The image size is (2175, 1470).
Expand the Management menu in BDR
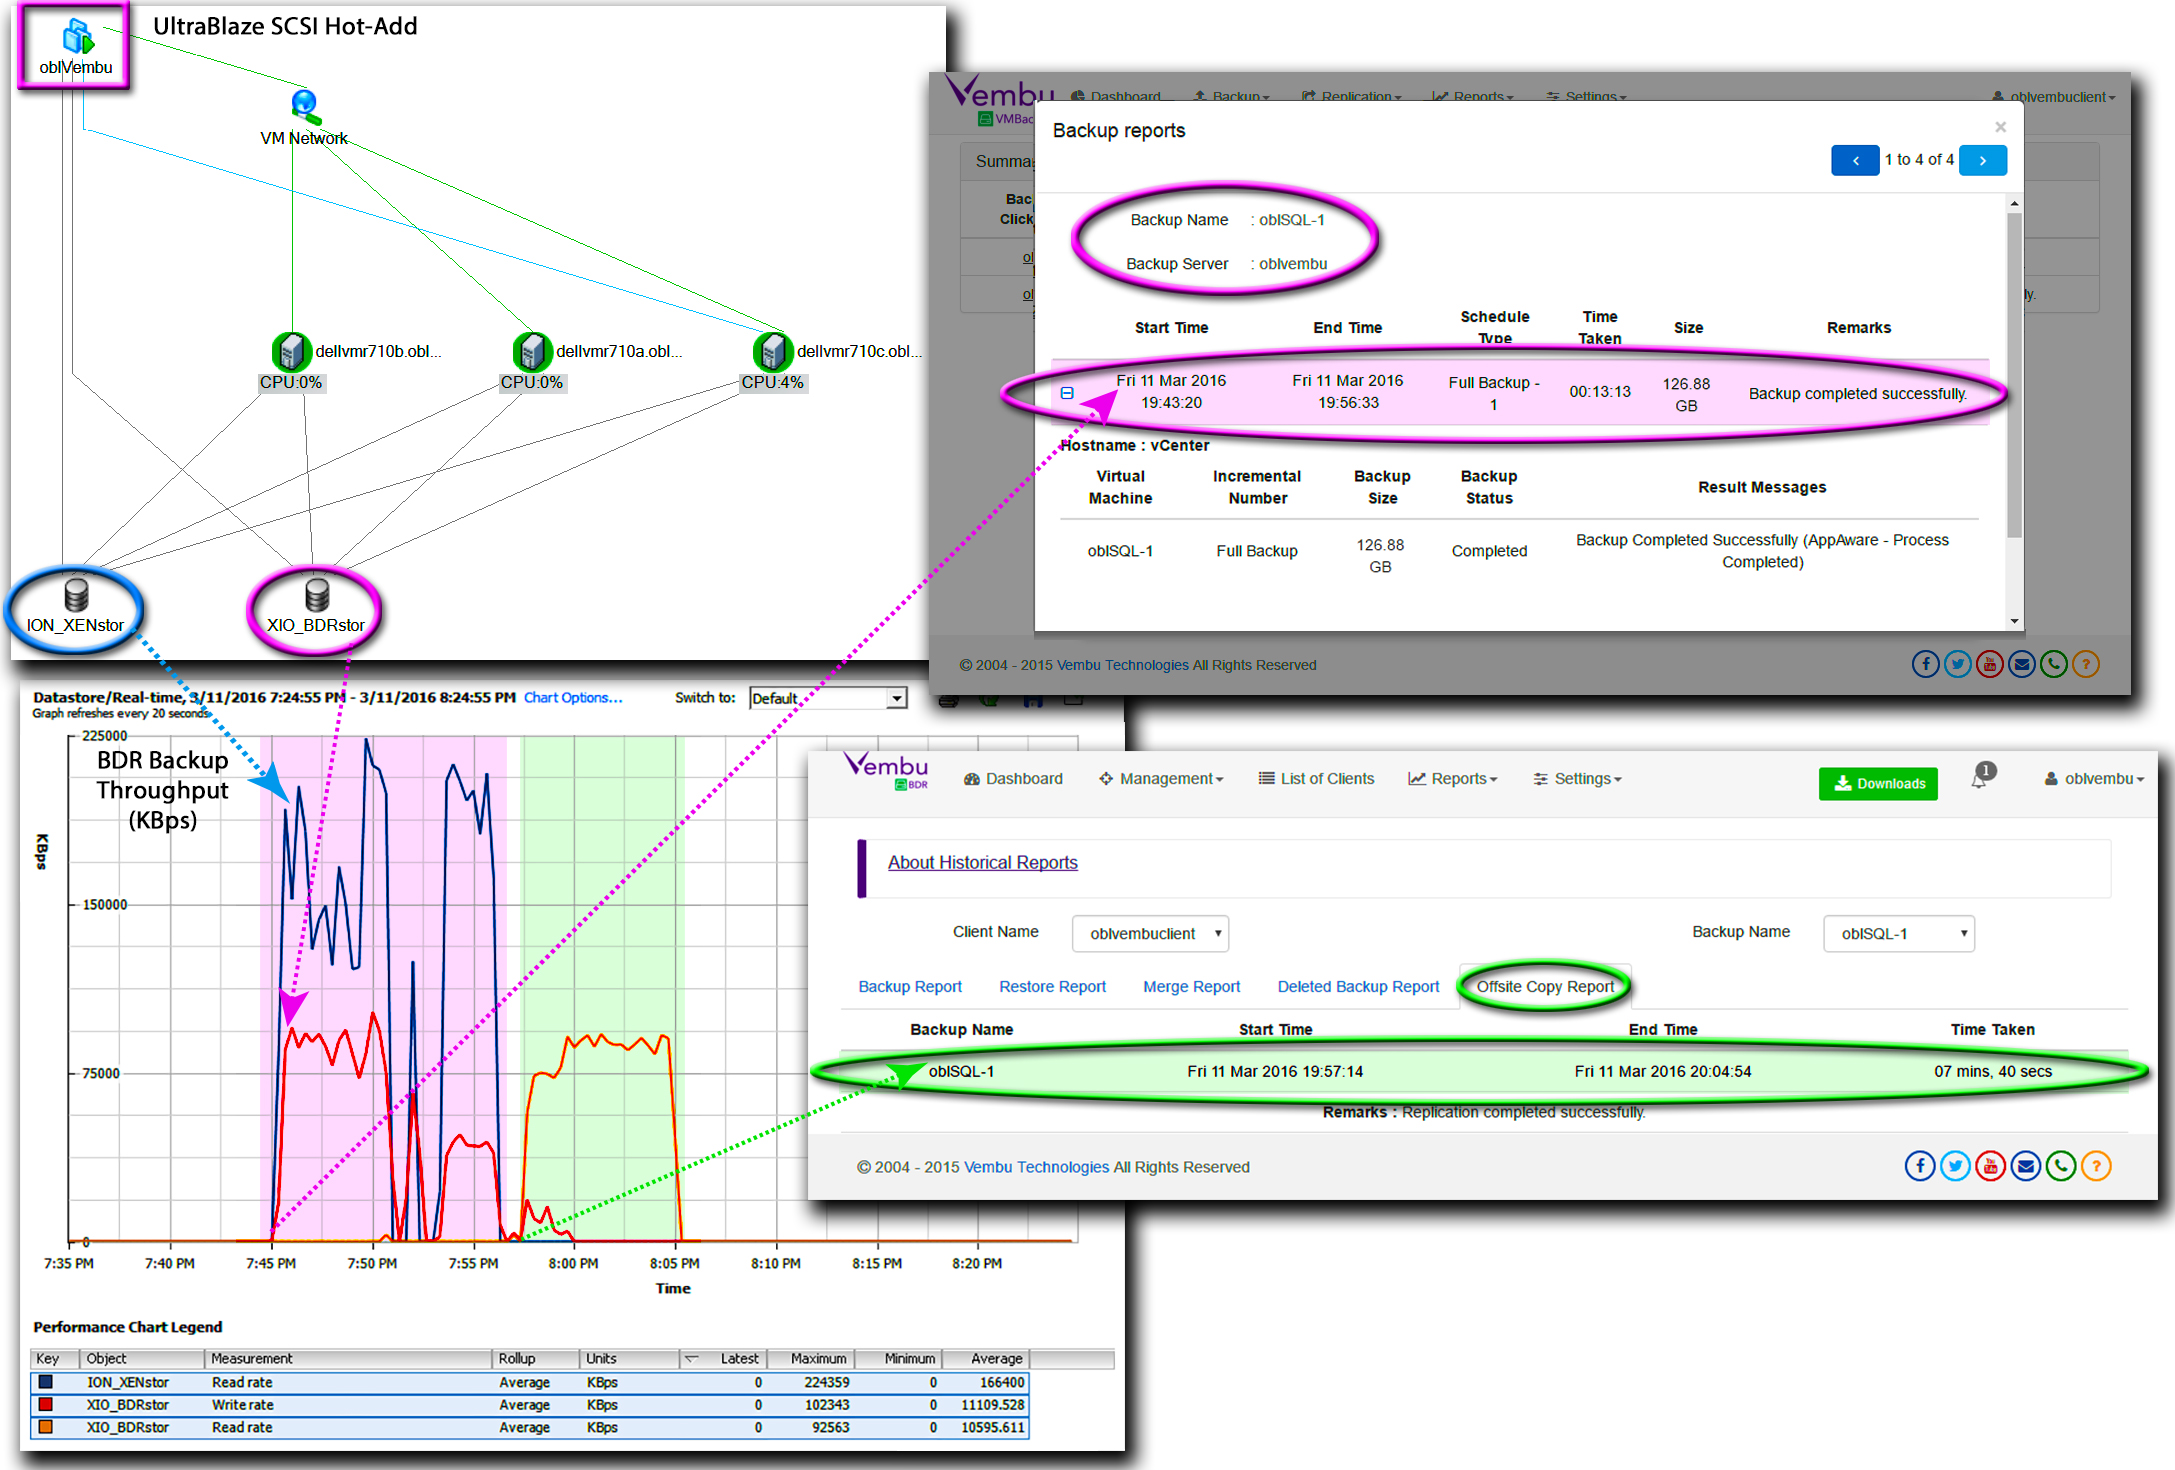click(x=1161, y=779)
